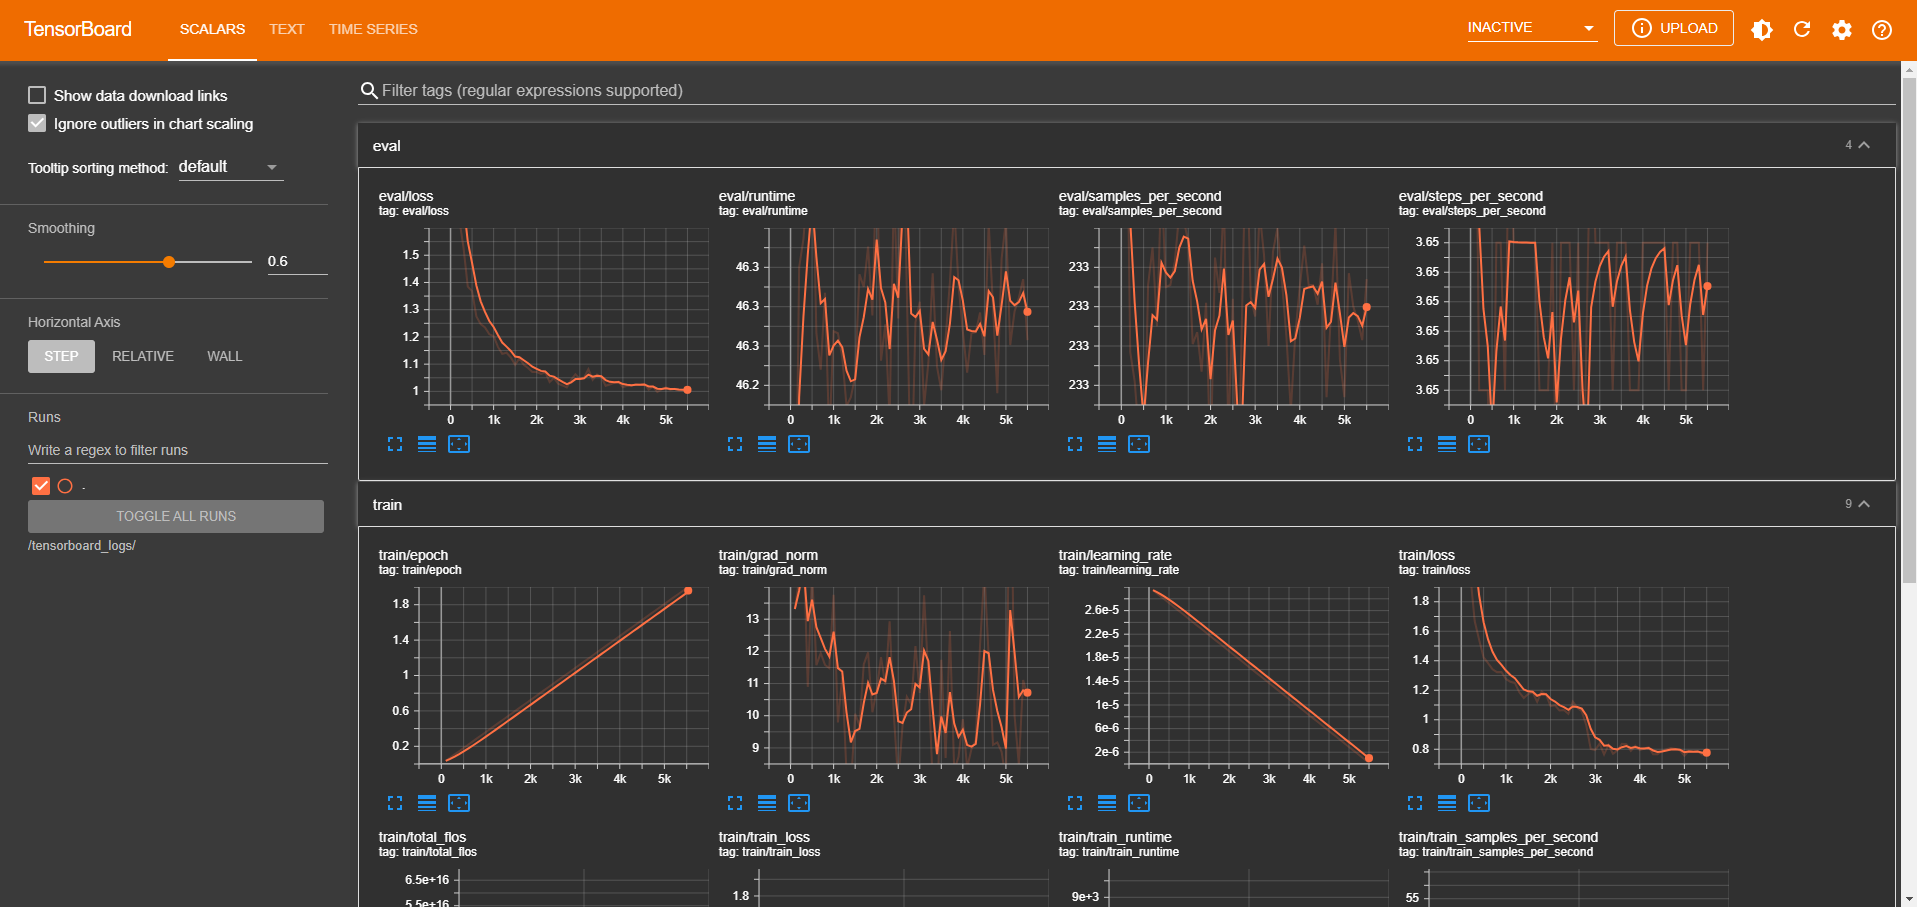Toggle y-axis log scale for eval/runtime
Viewport: 1917px width, 907px height.
(767, 444)
